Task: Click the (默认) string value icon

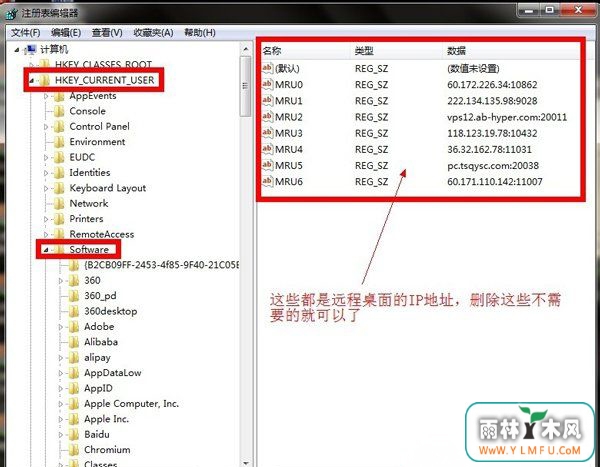Action: pyautogui.click(x=267, y=68)
